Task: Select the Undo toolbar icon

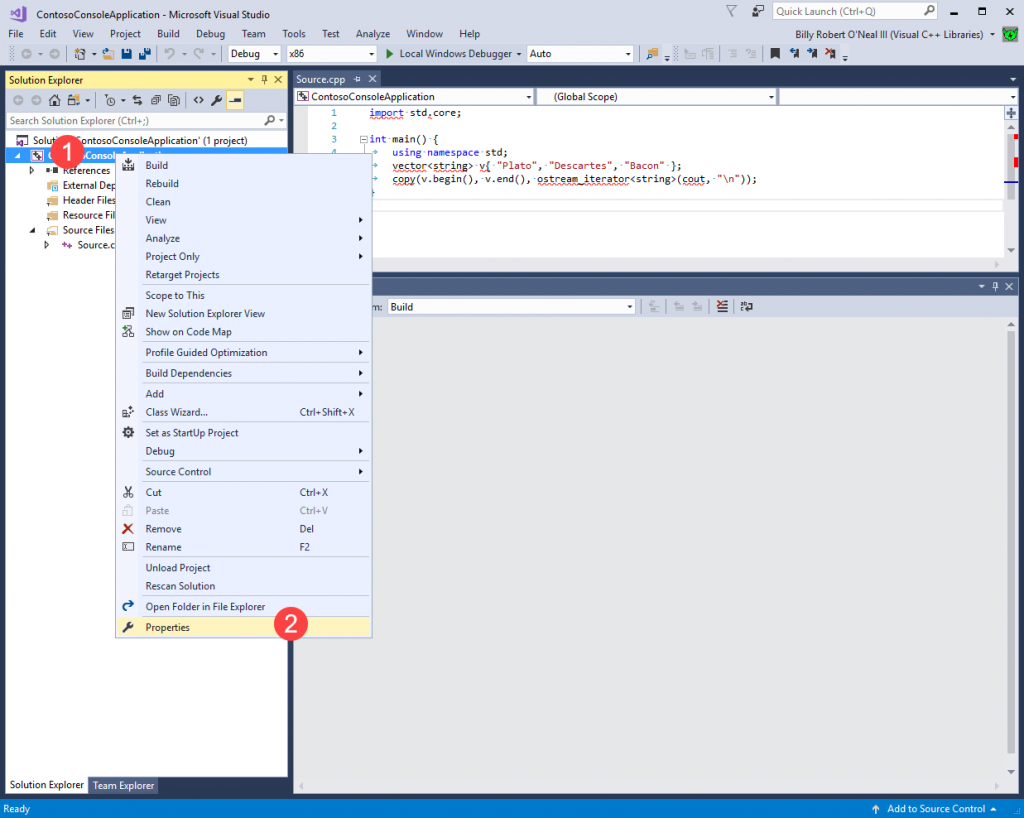Action: pos(170,53)
